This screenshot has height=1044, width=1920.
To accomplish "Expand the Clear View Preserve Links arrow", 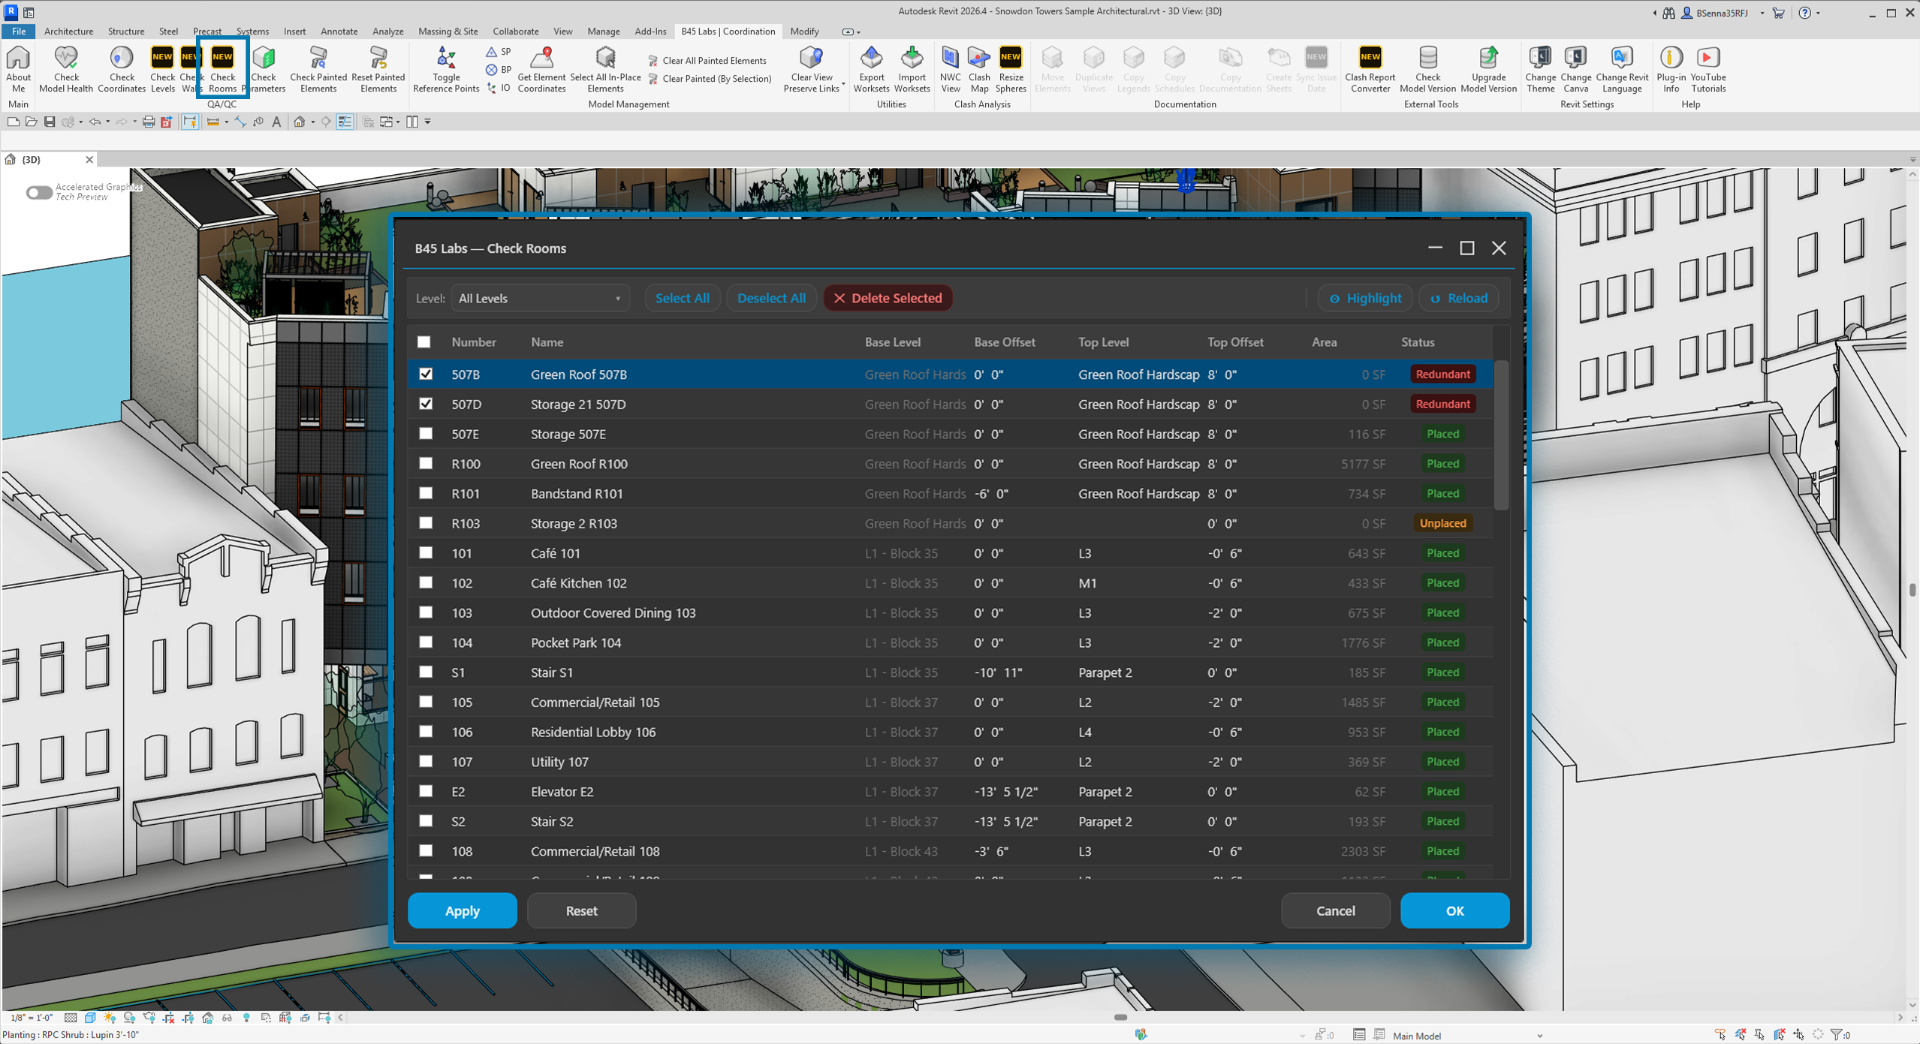I will (x=844, y=85).
